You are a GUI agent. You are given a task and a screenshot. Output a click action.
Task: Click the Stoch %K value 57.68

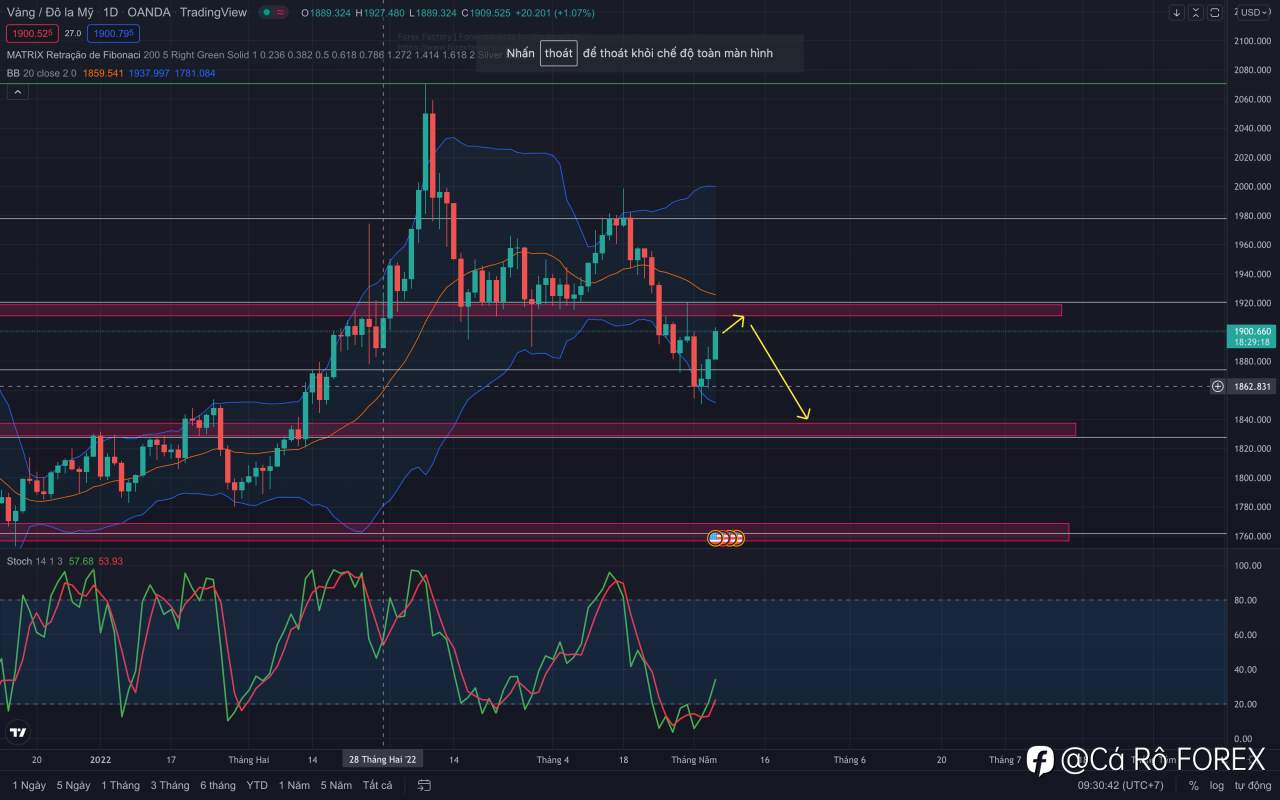[80, 561]
